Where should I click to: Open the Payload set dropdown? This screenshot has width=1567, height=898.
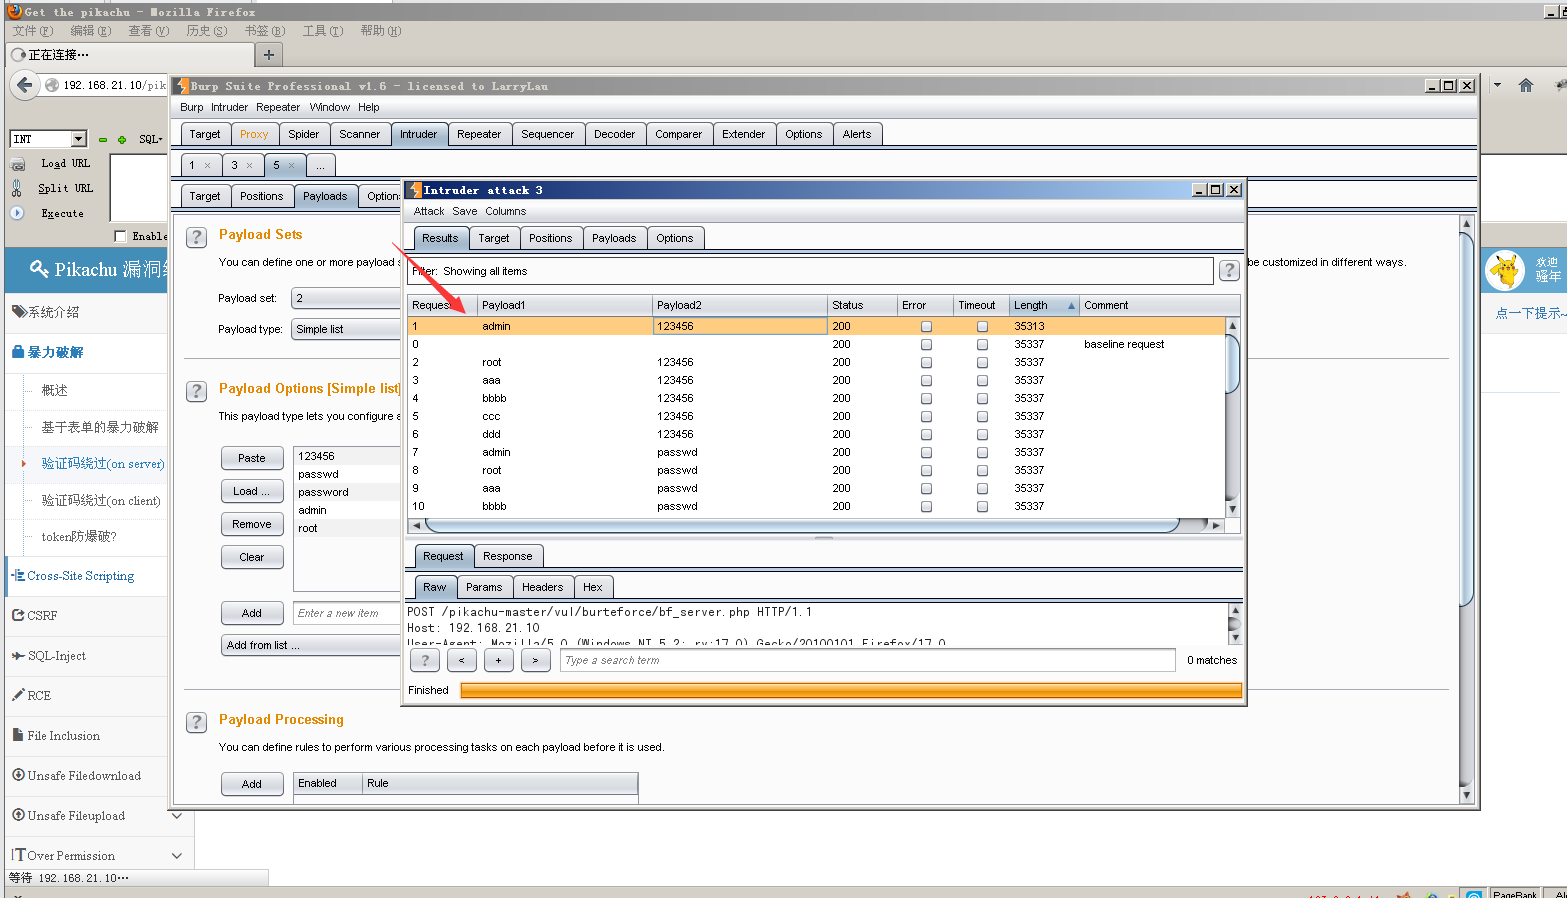click(x=346, y=298)
